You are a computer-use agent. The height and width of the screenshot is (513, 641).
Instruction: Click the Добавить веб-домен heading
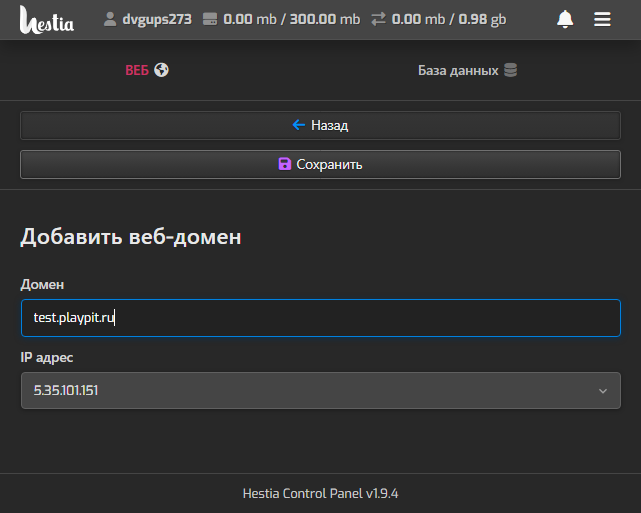pos(131,237)
